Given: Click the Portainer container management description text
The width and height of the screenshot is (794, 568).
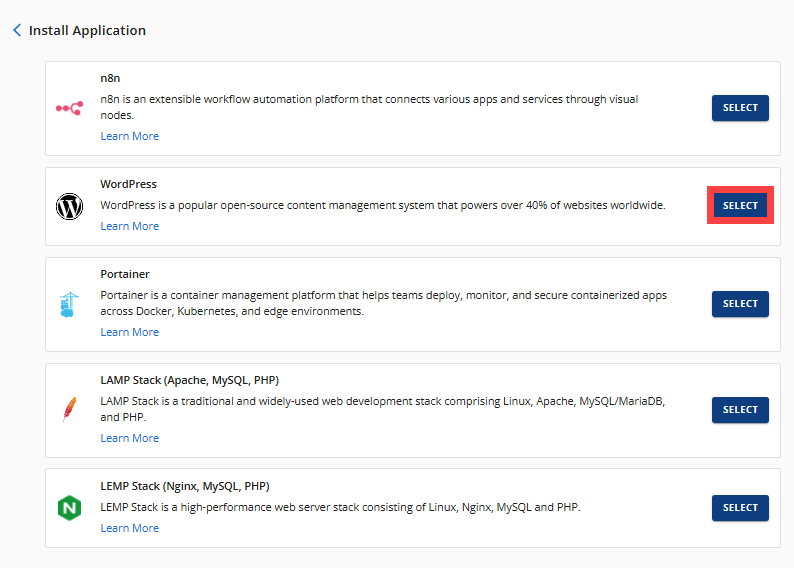Looking at the screenshot, I should [x=383, y=303].
